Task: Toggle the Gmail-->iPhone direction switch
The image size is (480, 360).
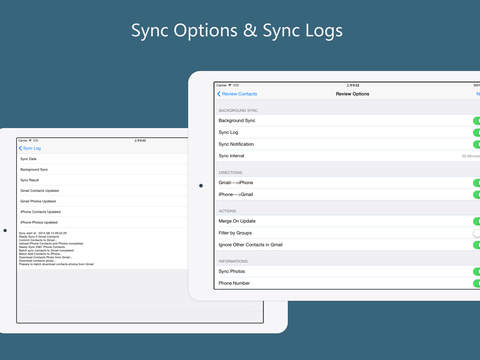Action: point(477,183)
